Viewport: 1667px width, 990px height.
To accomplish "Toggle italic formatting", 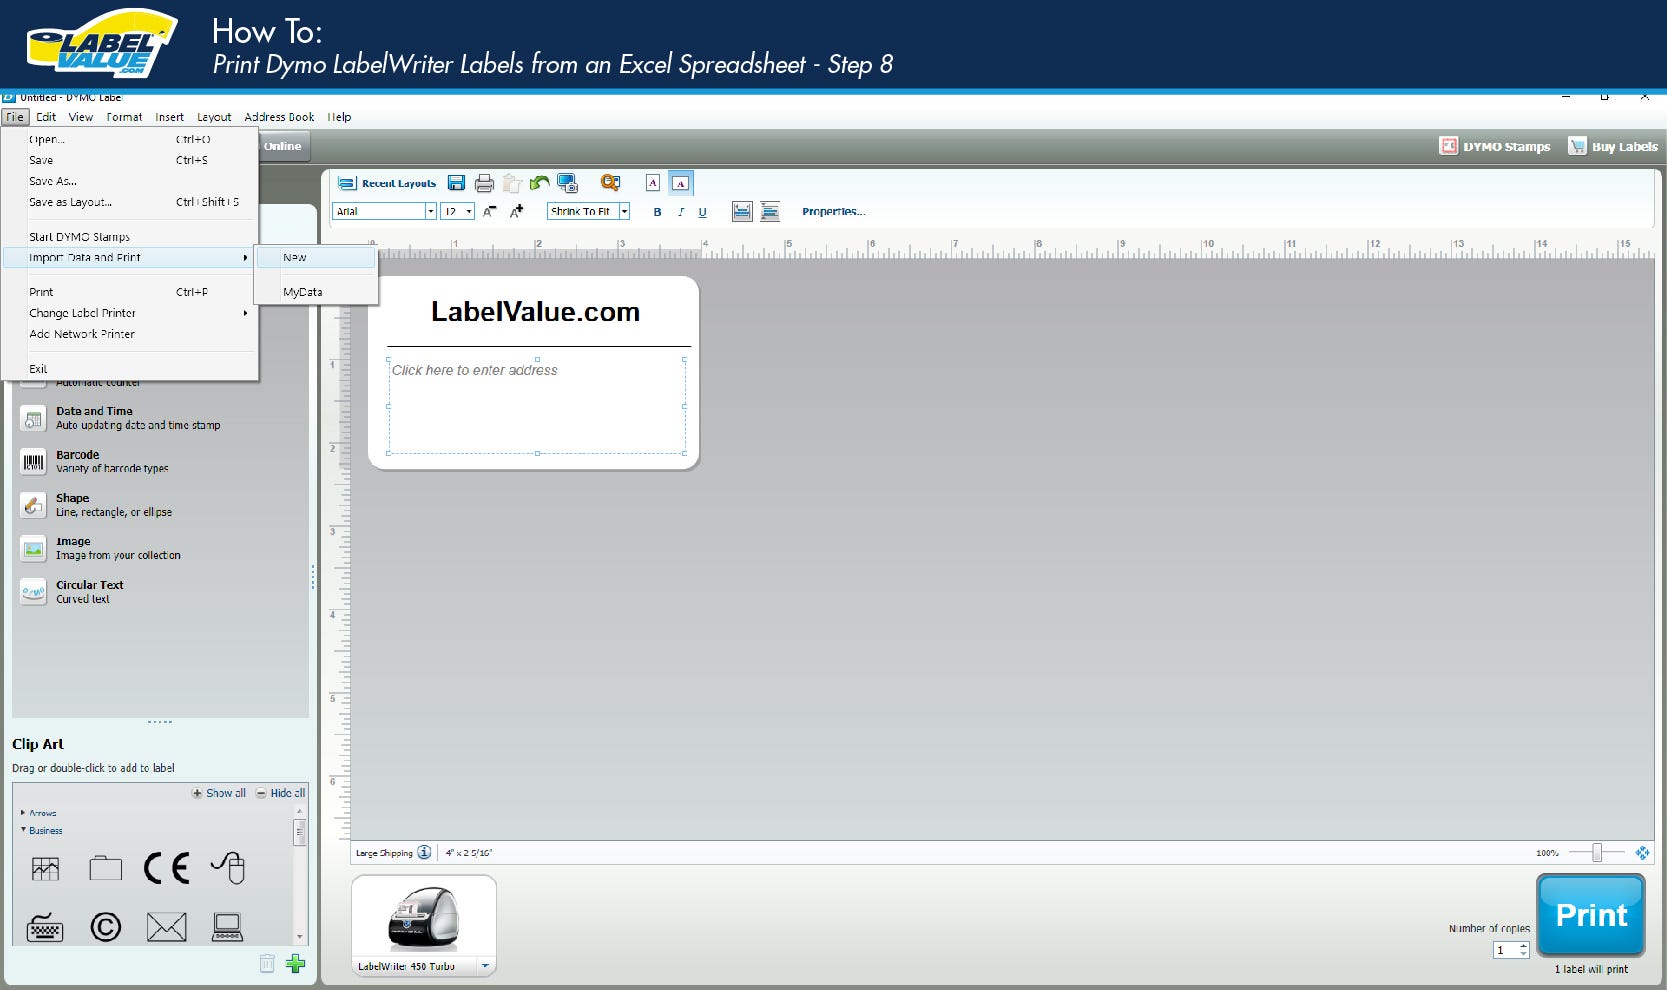I will [x=680, y=212].
